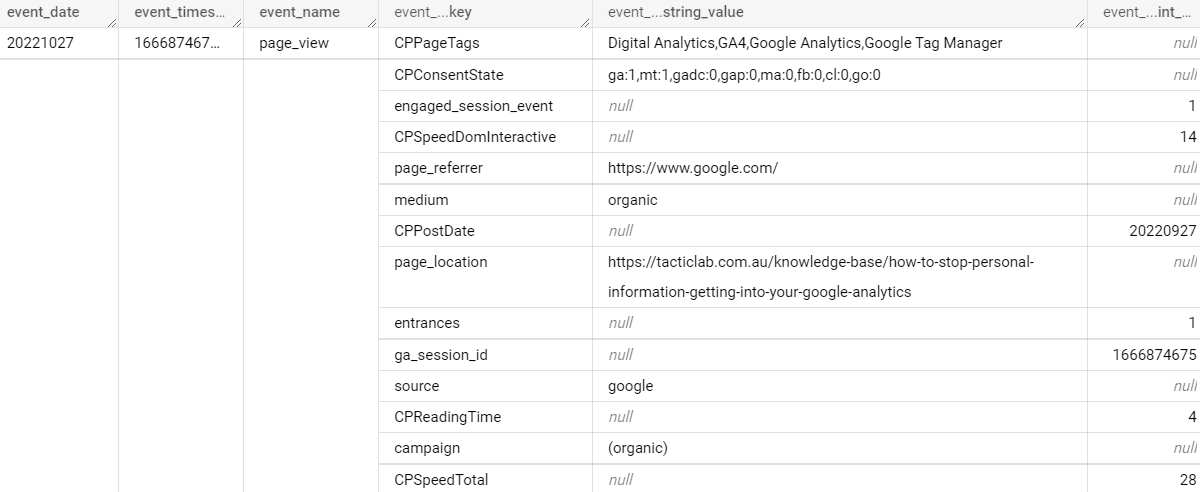1200x492 pixels.
Task: Click the truncated int value column header
Action: (x=1148, y=13)
